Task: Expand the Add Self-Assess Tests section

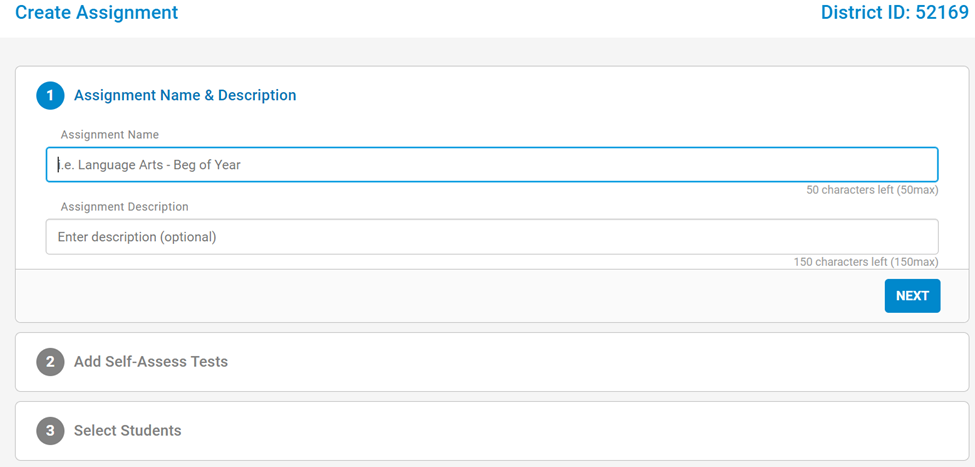Action: coord(151,362)
